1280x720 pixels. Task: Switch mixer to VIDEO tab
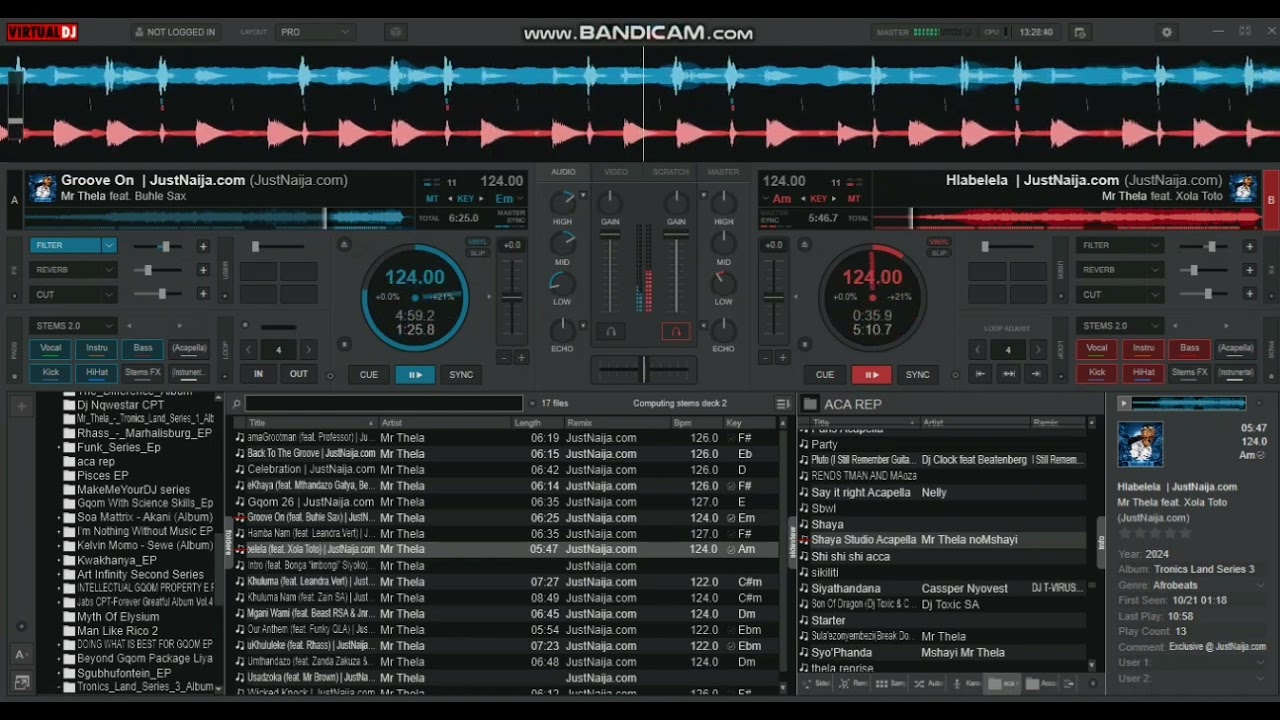pos(616,172)
